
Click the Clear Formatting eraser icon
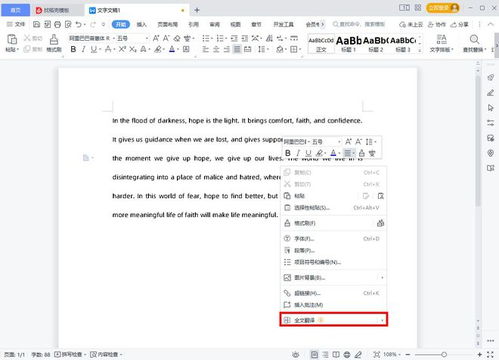click(177, 38)
